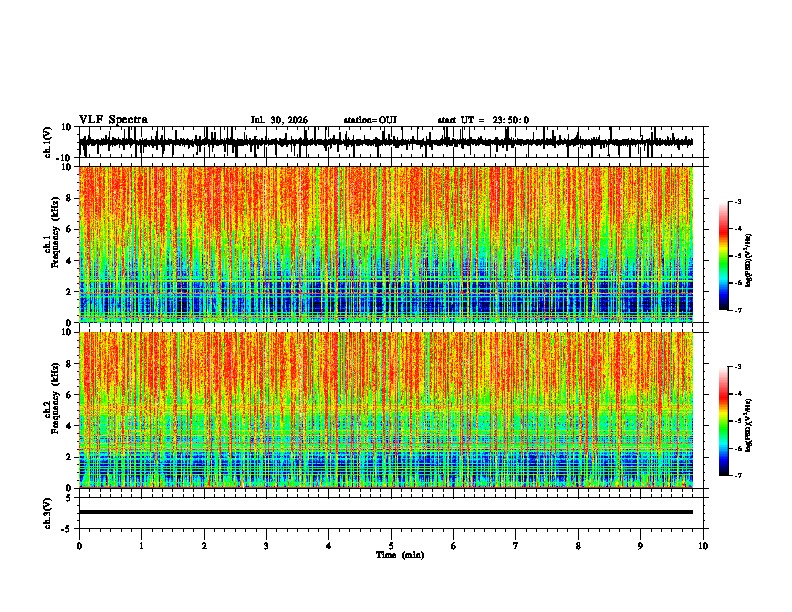This screenshot has height=612, width=792.
Task: Click the time axis tick label "8"
Action: pos(578,546)
